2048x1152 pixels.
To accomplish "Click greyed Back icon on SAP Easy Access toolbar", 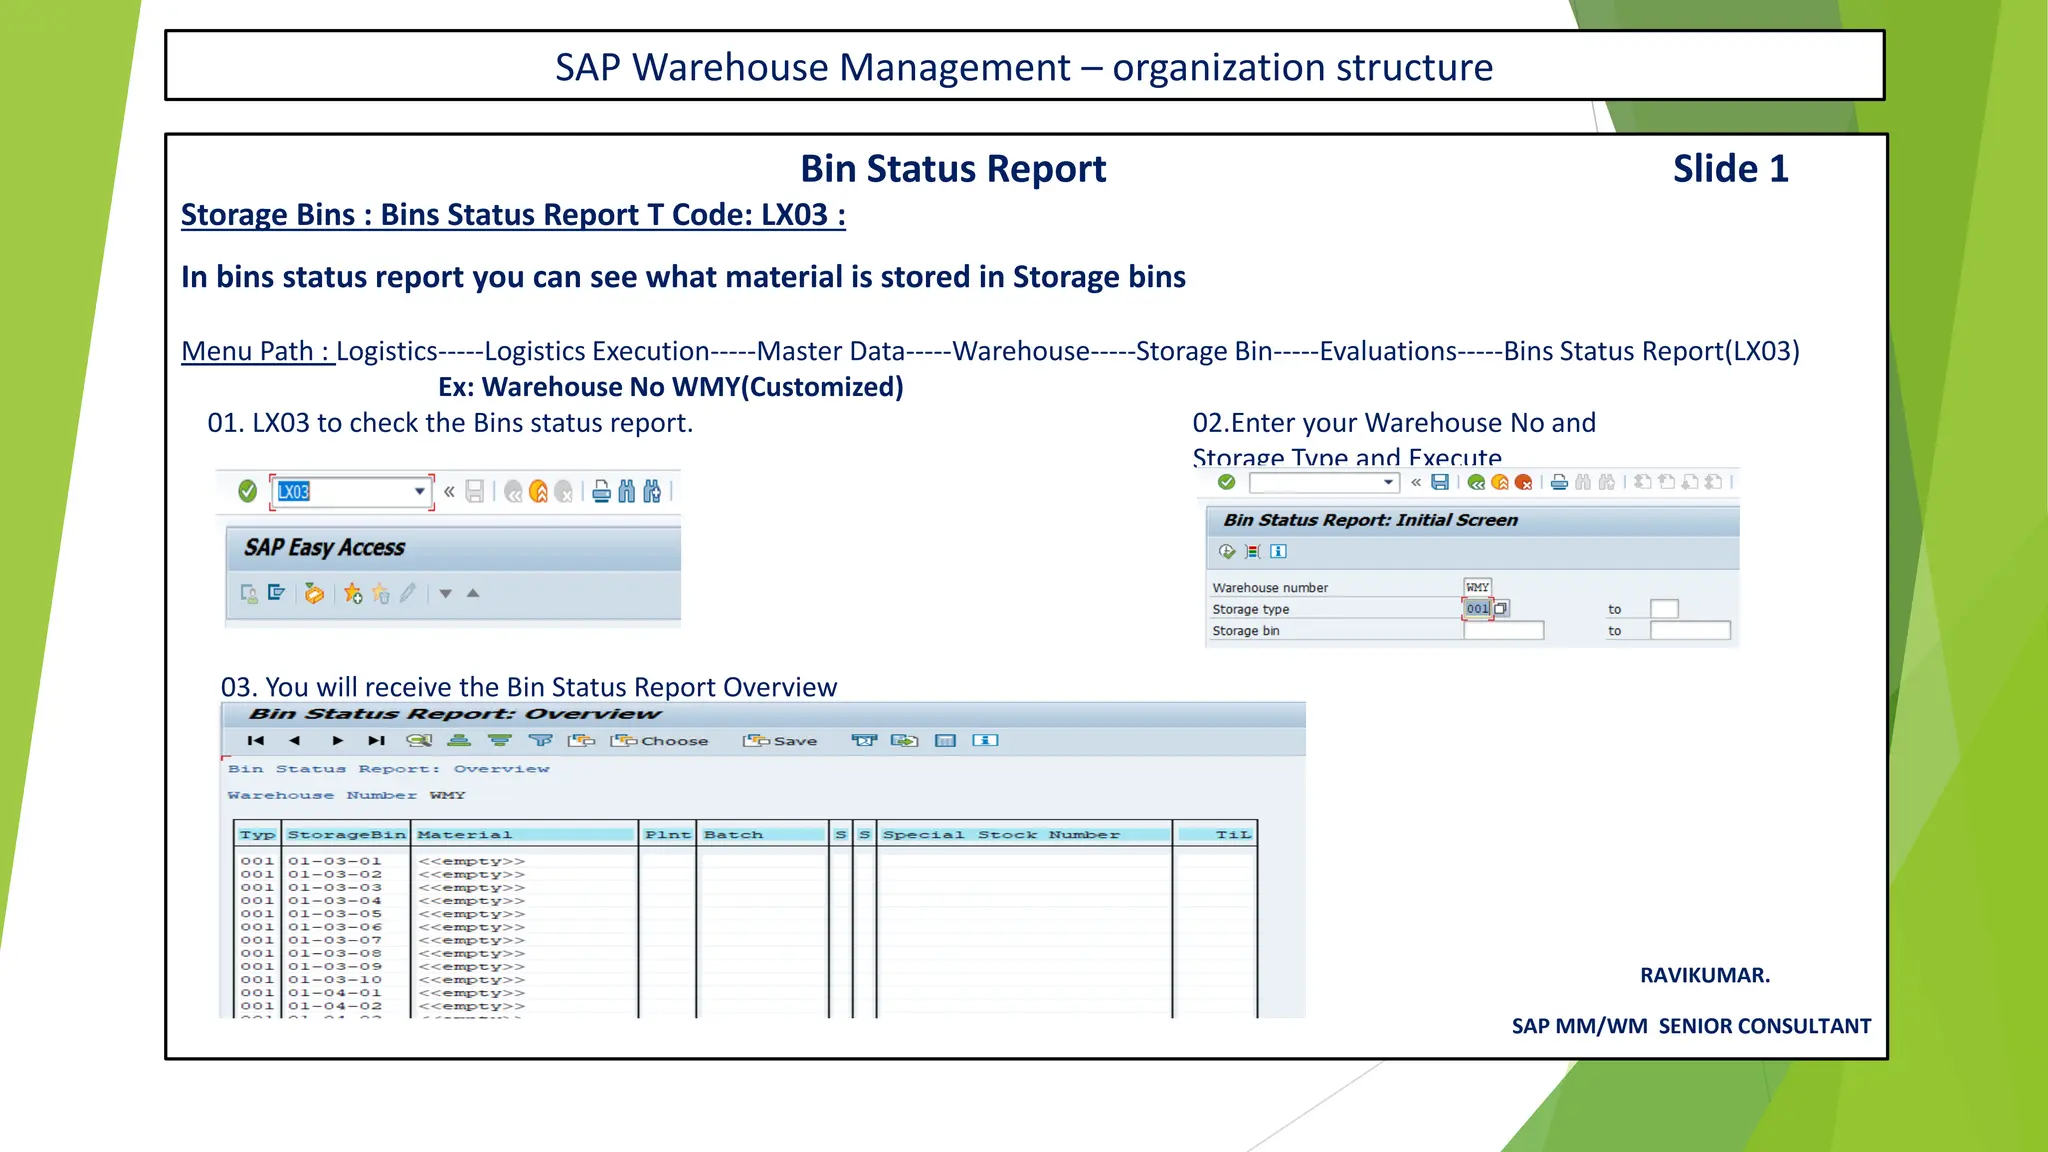I will coord(514,492).
